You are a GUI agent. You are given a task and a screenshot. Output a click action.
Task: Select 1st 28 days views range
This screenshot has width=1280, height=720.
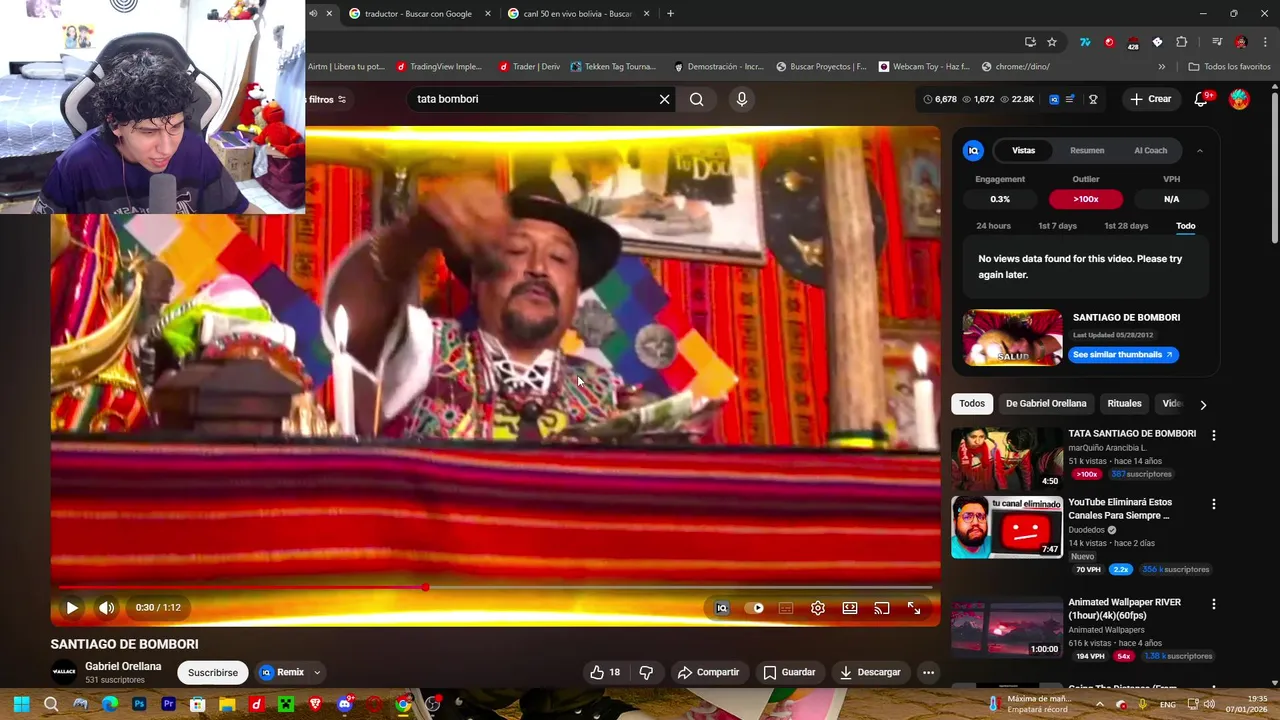1126,226
